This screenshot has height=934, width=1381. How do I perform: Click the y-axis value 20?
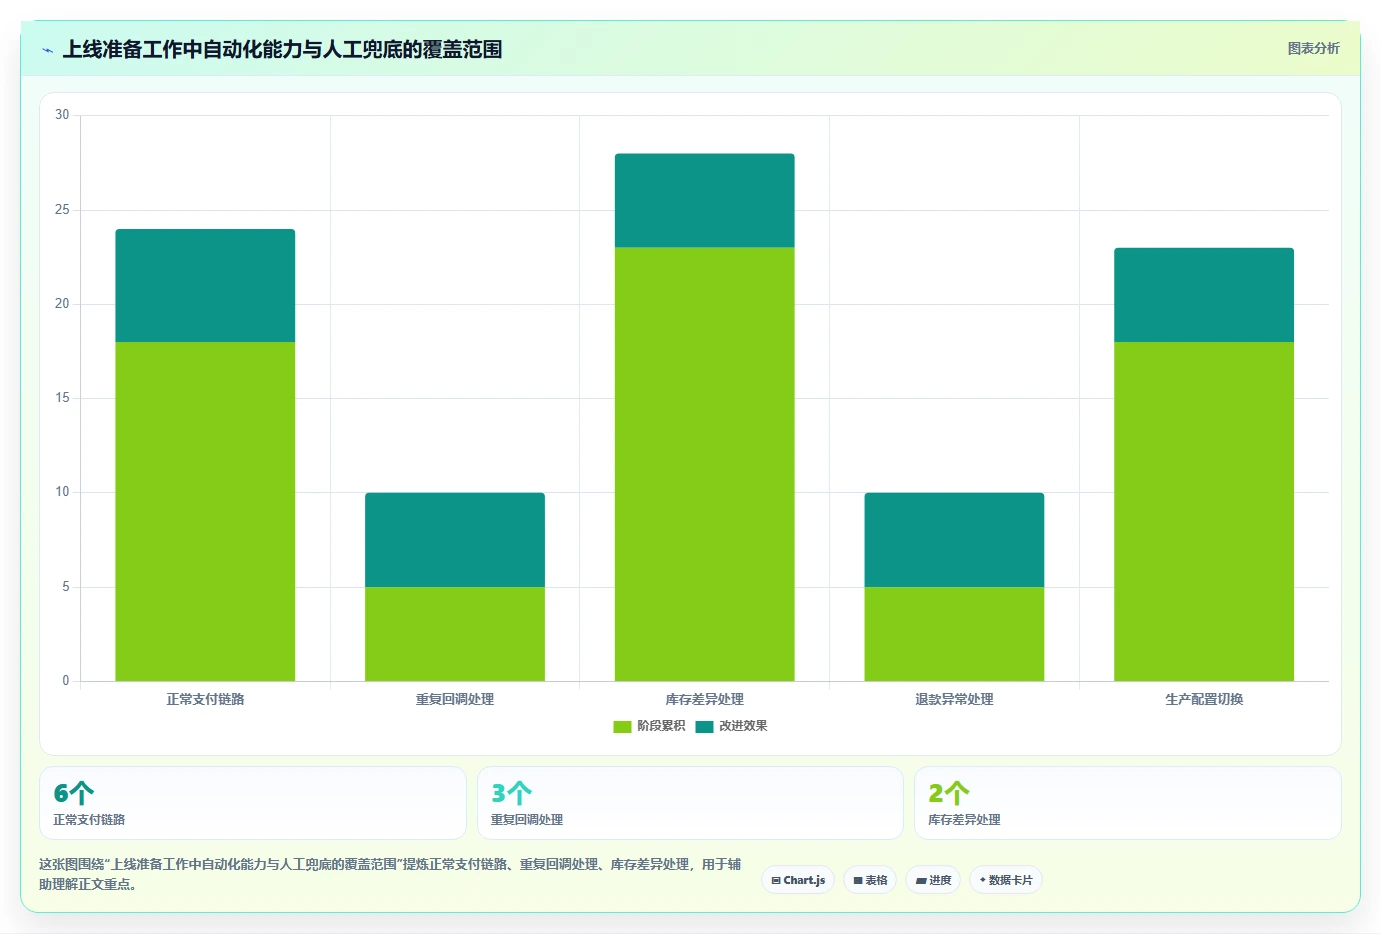point(62,304)
